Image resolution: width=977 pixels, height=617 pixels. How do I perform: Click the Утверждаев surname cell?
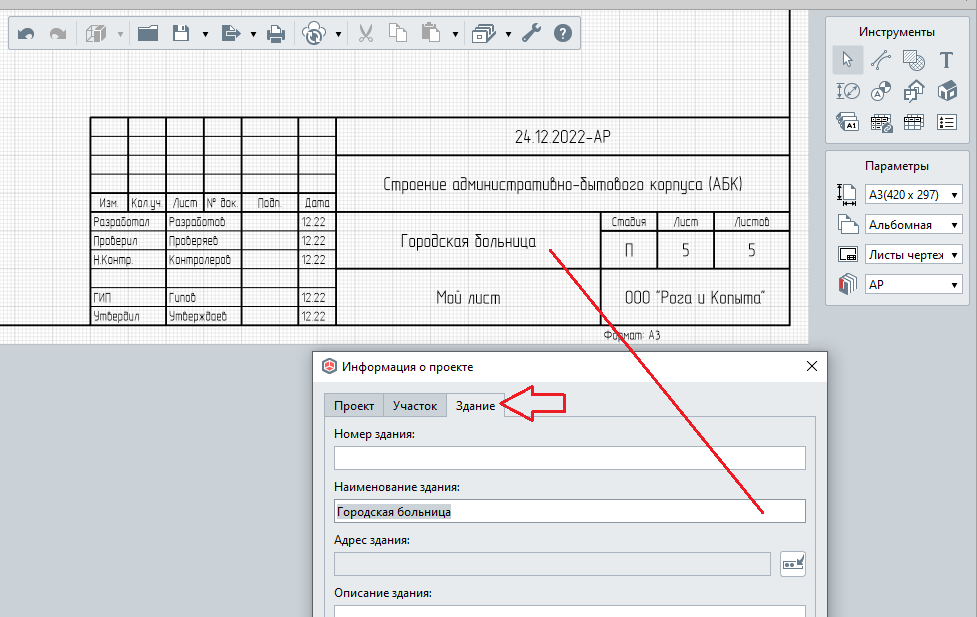[204, 316]
